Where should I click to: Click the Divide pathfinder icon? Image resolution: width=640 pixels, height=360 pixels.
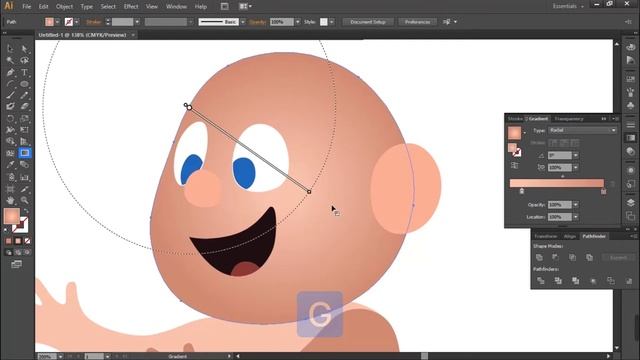[x=541, y=281]
